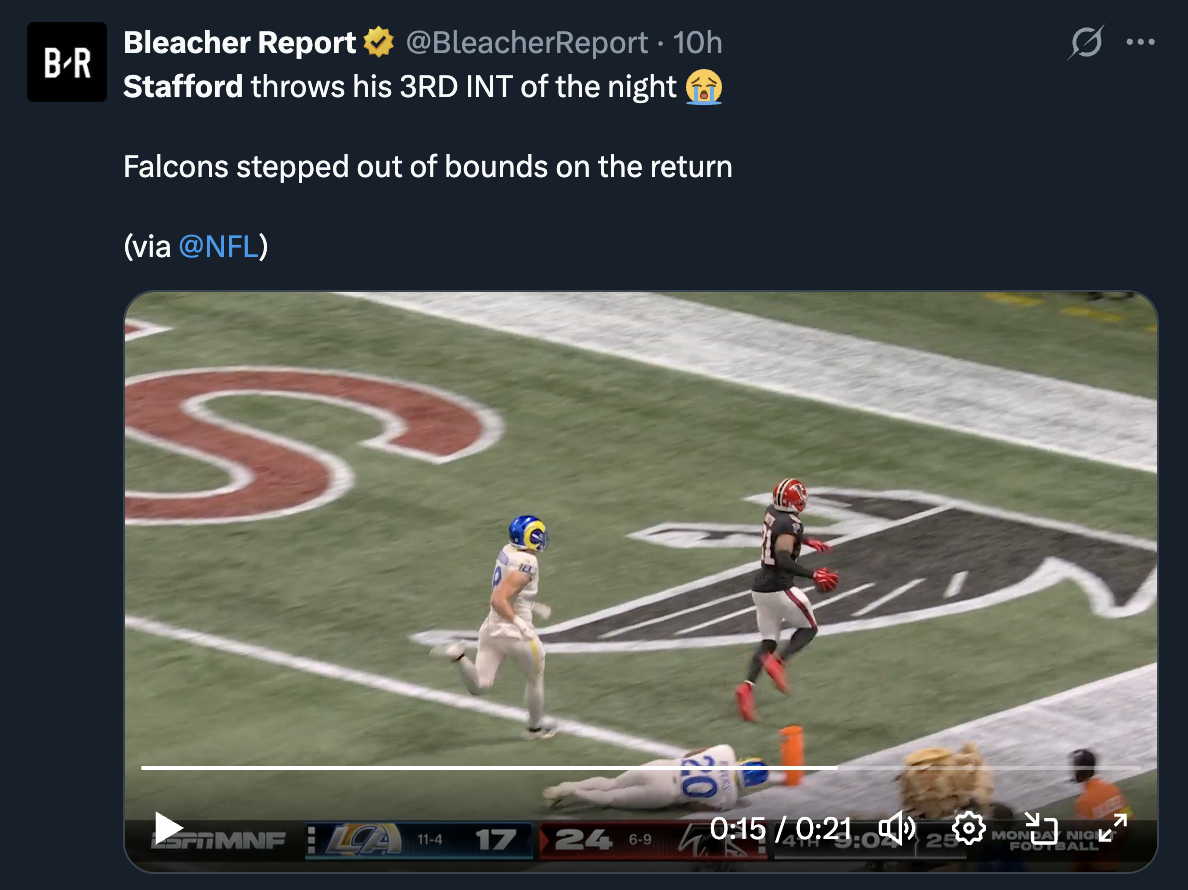
Task: Click the bold Stafford topic text
Action: pos(183,86)
